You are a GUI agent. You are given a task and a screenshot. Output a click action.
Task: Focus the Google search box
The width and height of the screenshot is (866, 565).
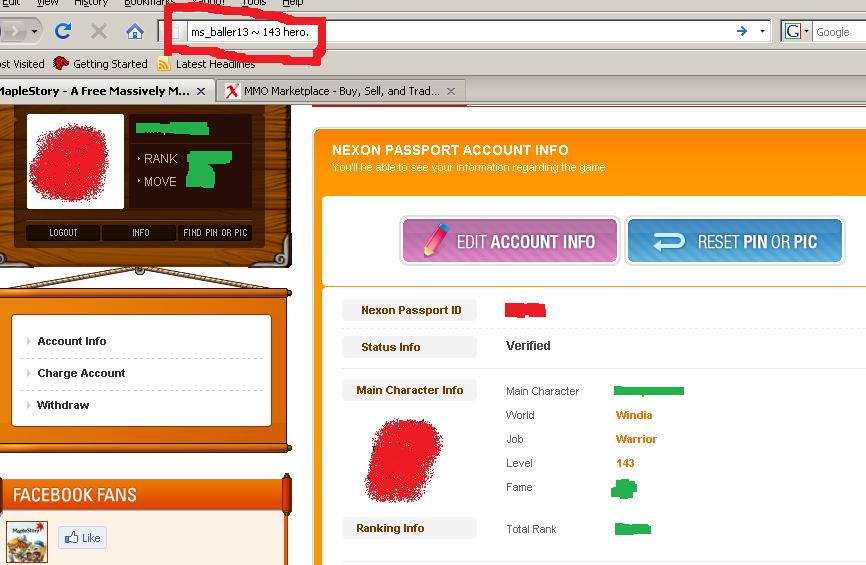pyautogui.click(x=839, y=32)
